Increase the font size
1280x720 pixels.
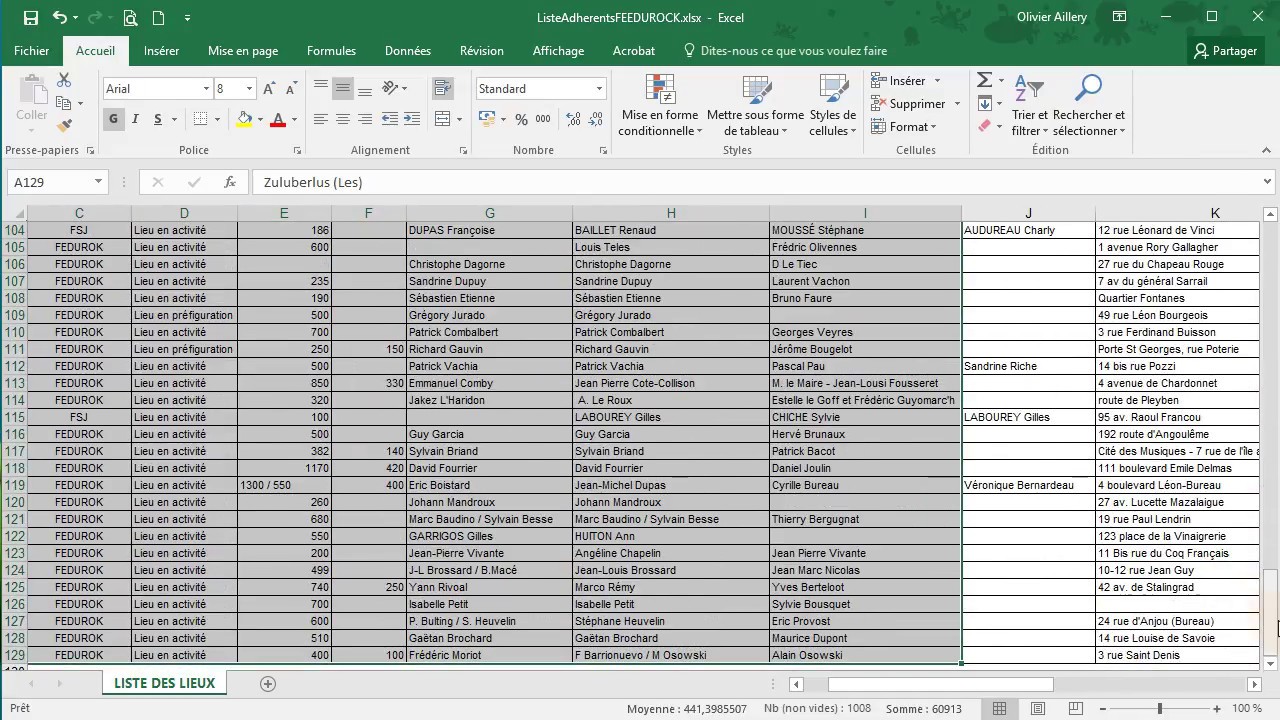[x=269, y=89]
